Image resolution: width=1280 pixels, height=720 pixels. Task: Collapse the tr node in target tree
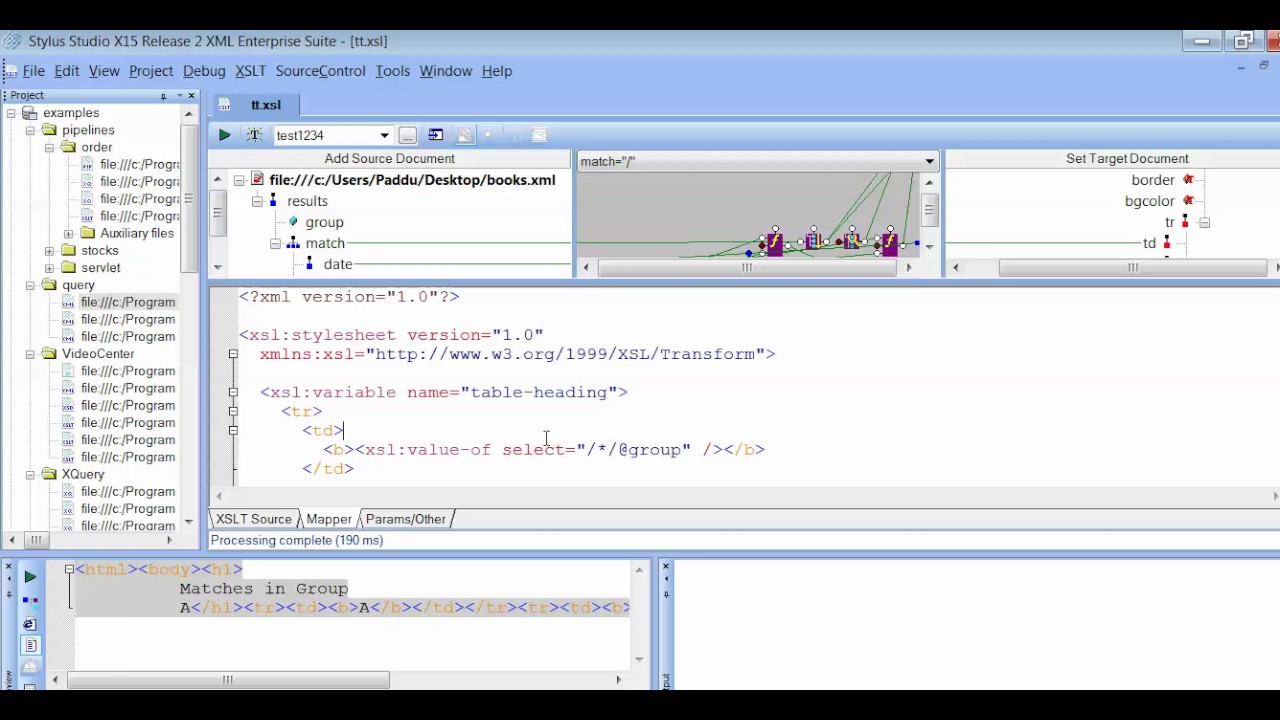pos(1204,222)
